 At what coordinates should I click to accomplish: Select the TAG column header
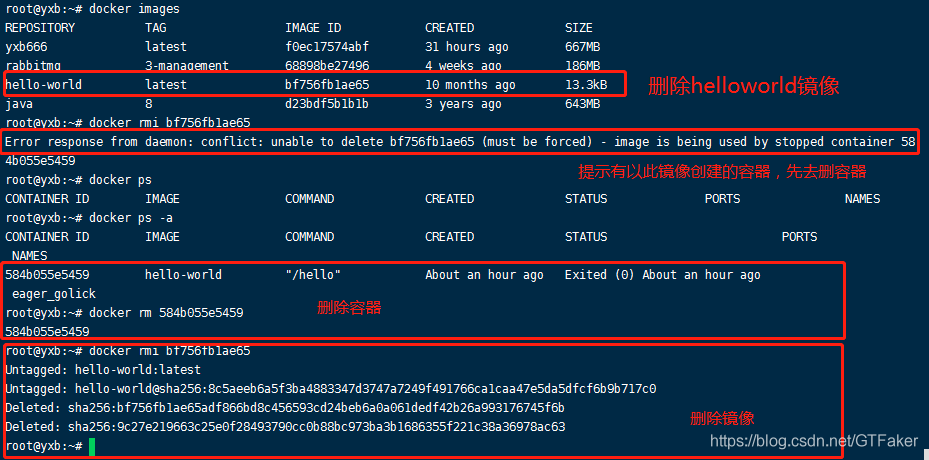coord(156,28)
